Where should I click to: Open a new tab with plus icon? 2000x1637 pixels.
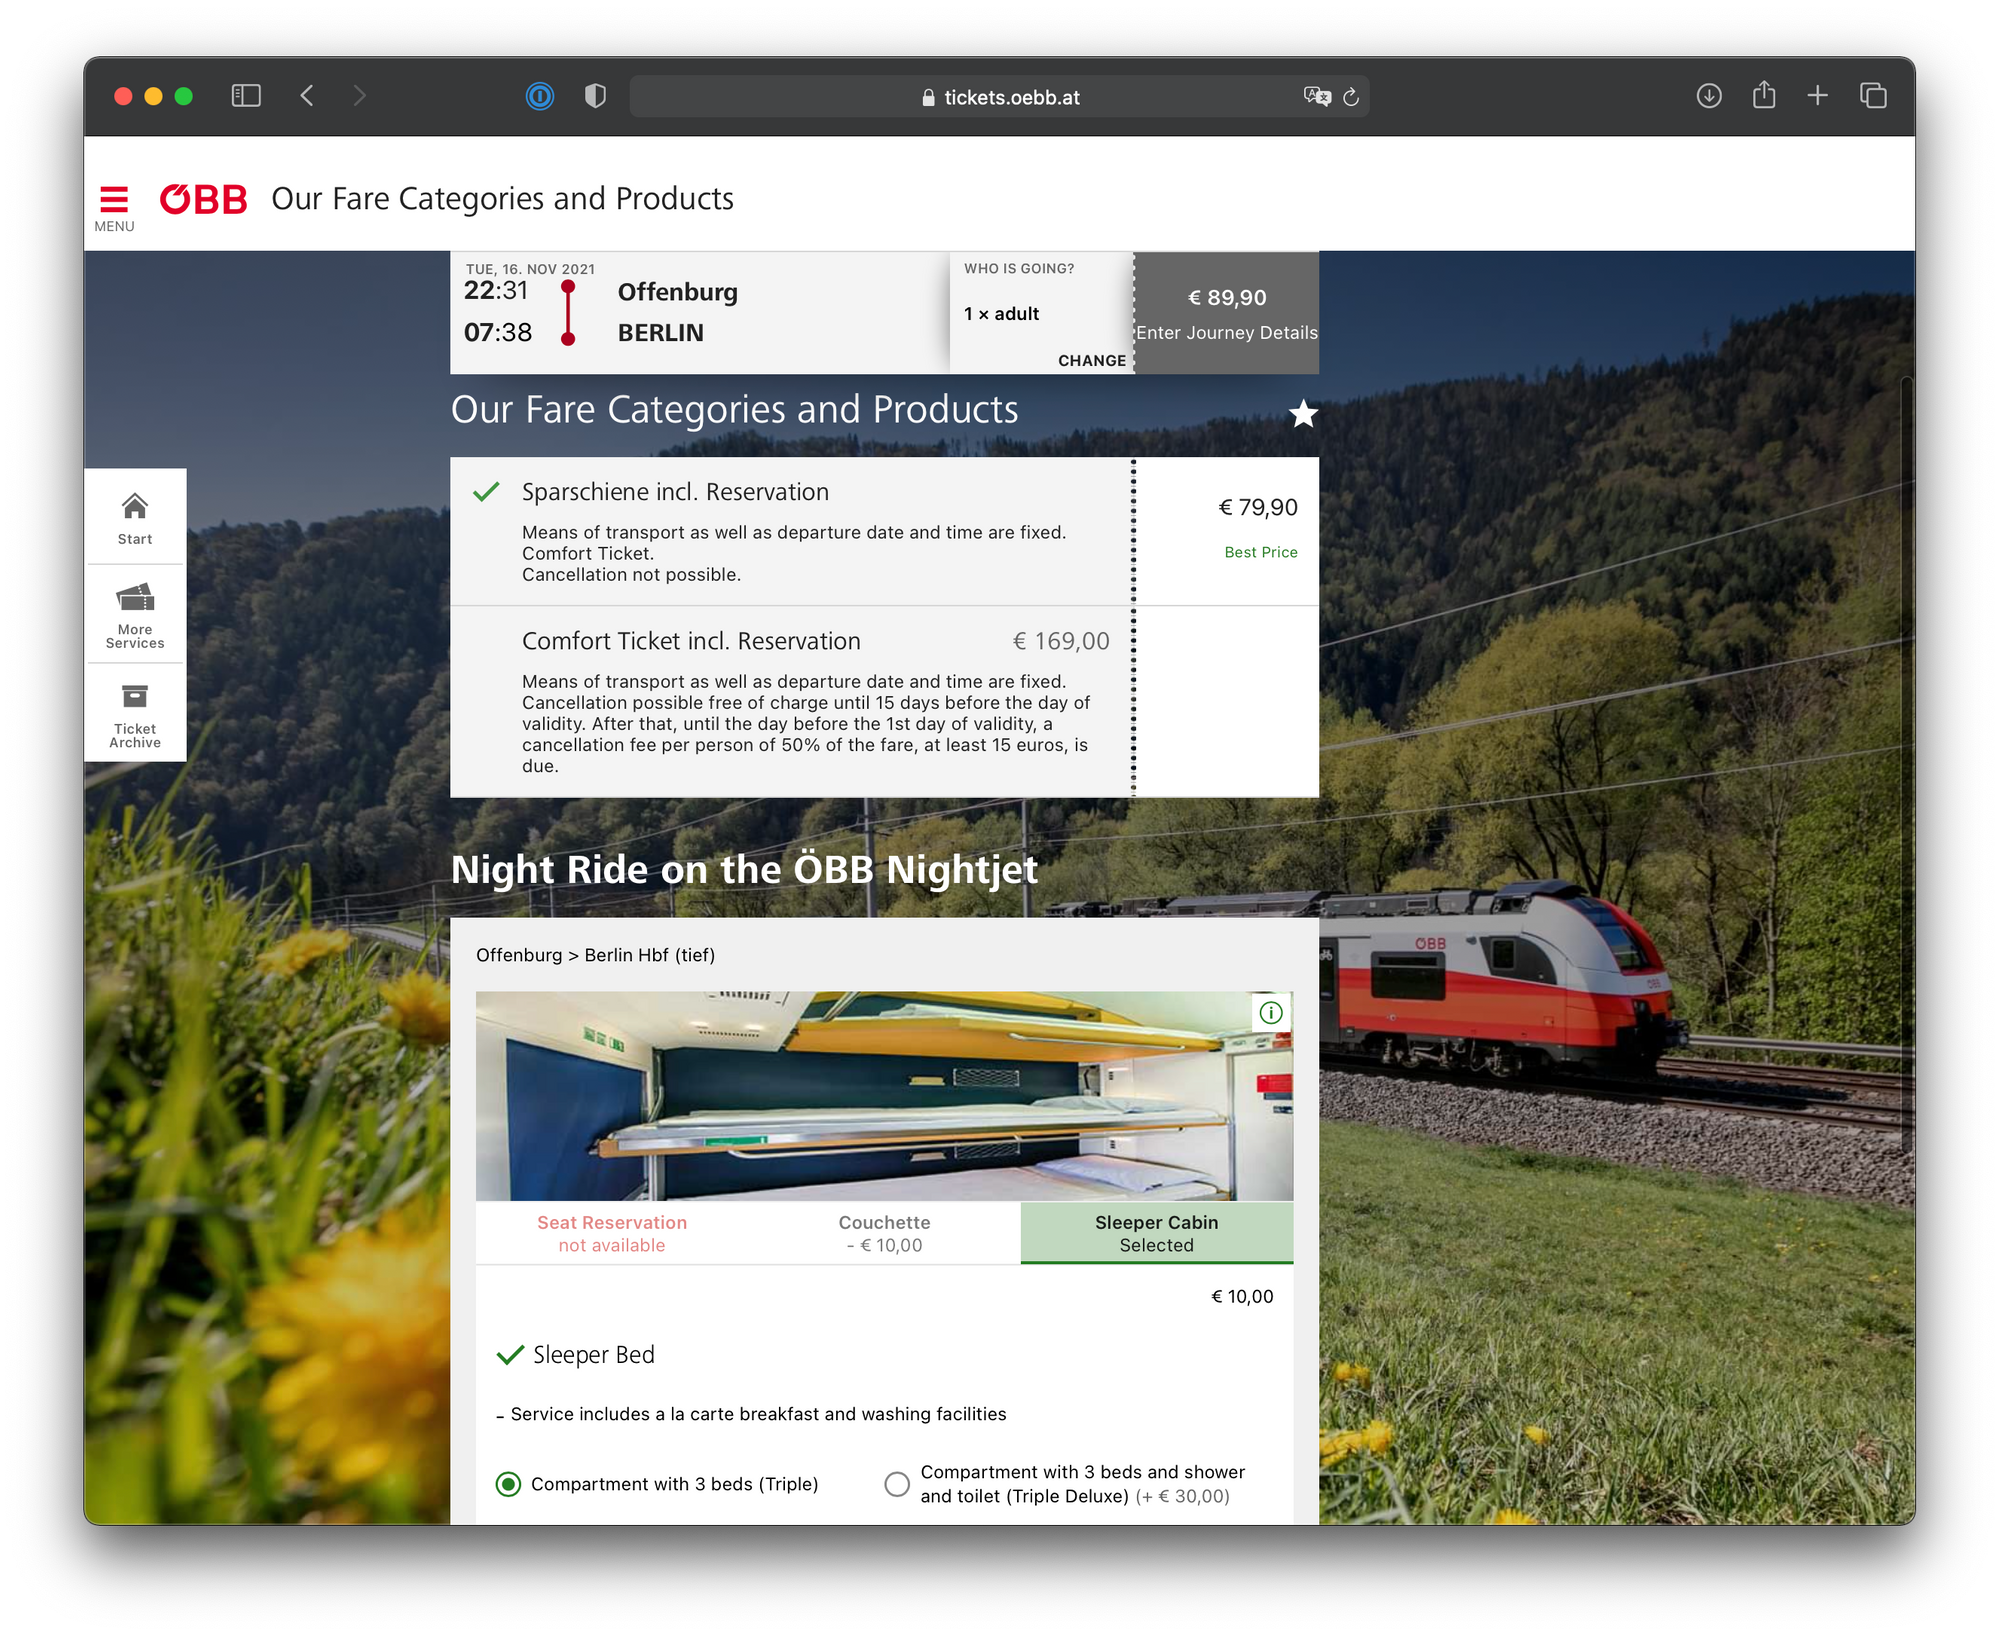tap(1818, 96)
